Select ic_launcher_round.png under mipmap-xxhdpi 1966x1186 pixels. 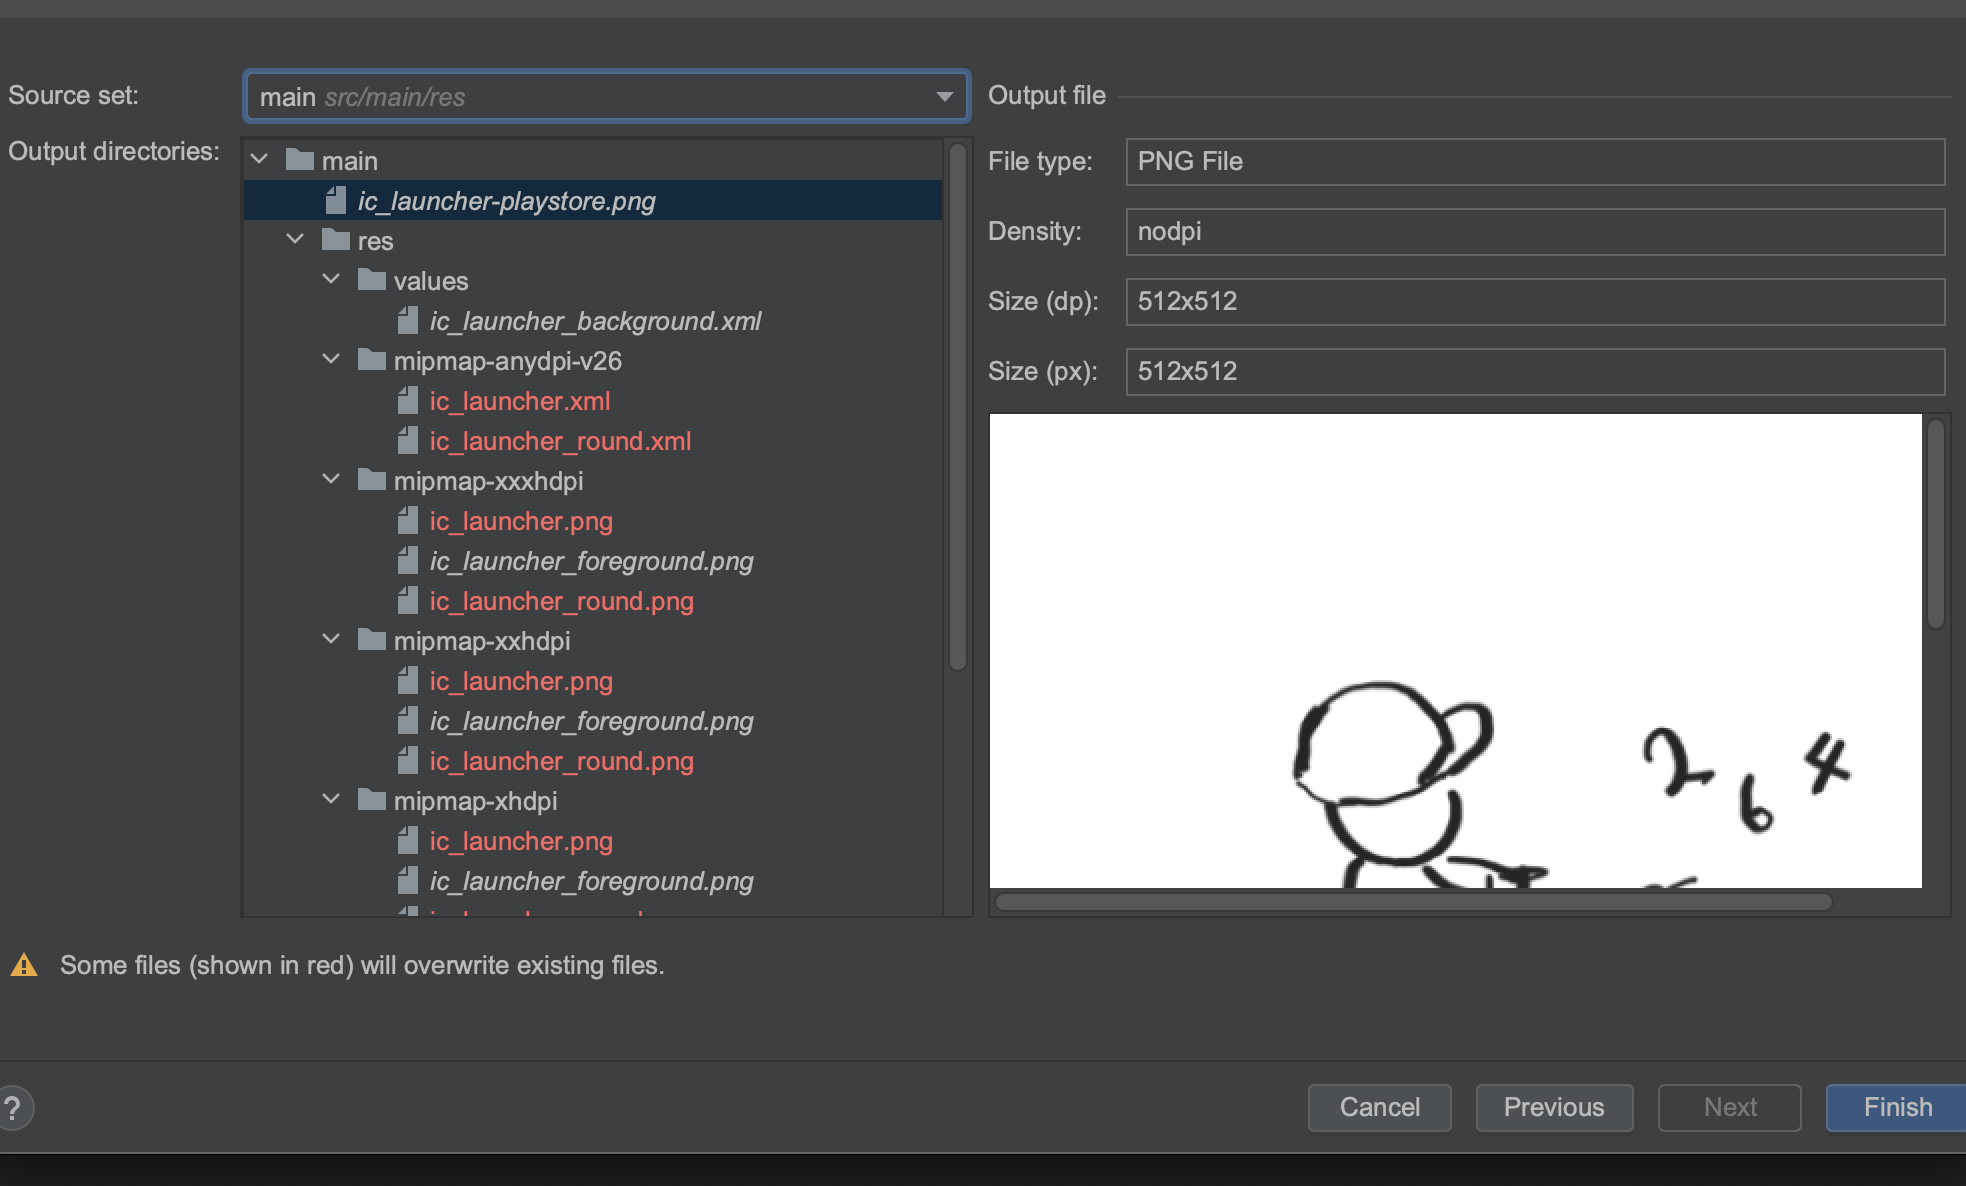coord(561,761)
